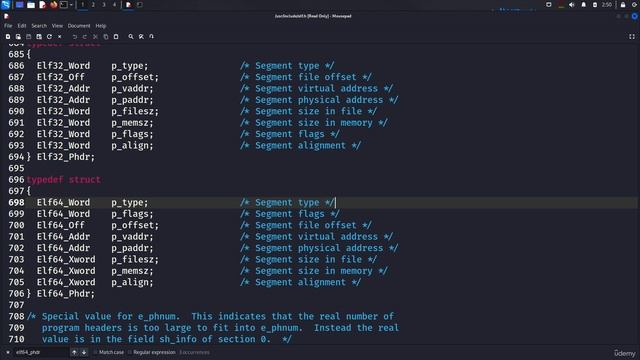This screenshot has width=640, height=360.
Task: Click the Find and Replace toolbar icon
Action: pos(141,37)
